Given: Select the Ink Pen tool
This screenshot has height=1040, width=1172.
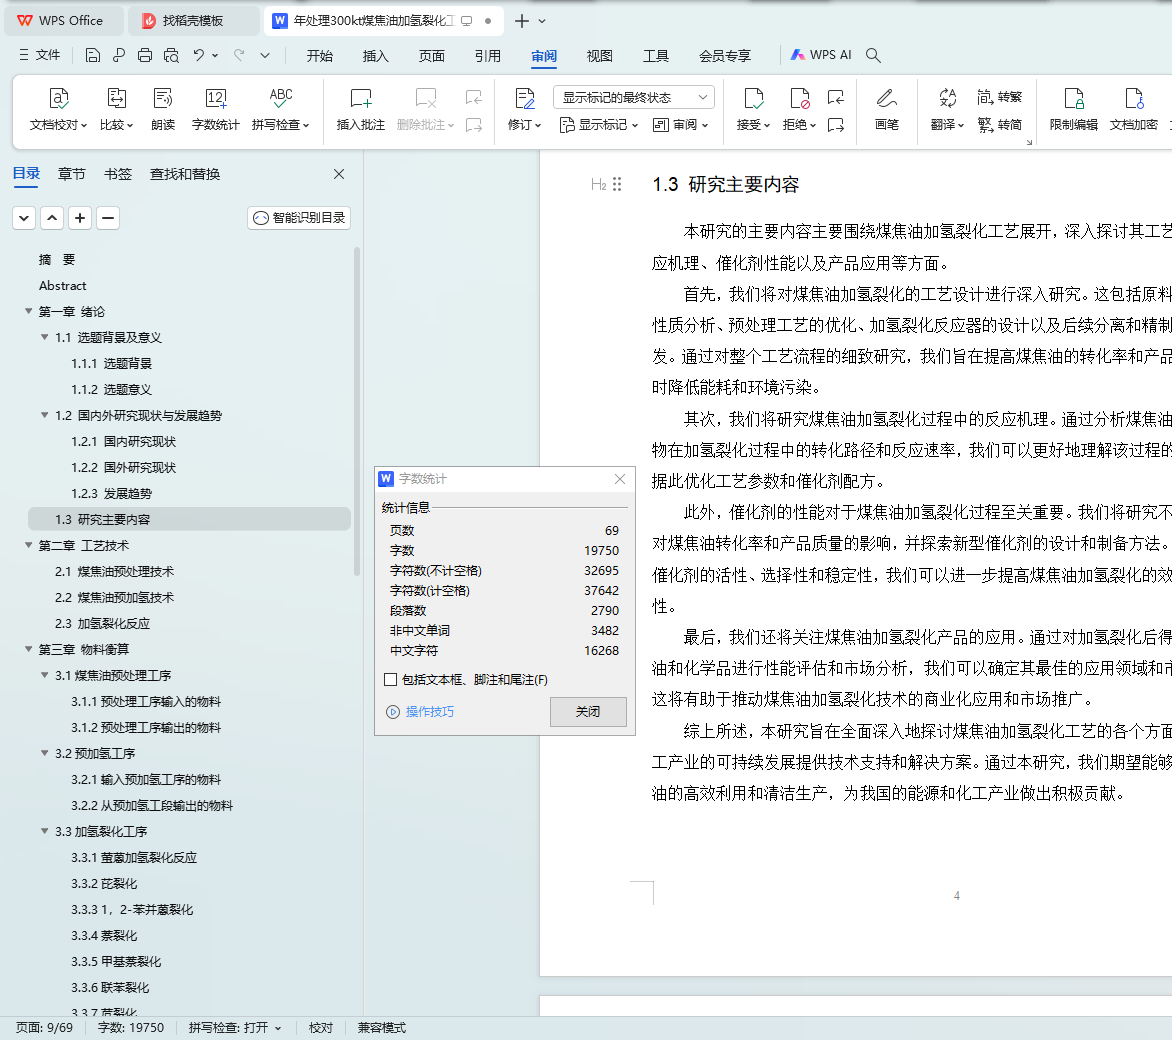Looking at the screenshot, I should coord(886,109).
